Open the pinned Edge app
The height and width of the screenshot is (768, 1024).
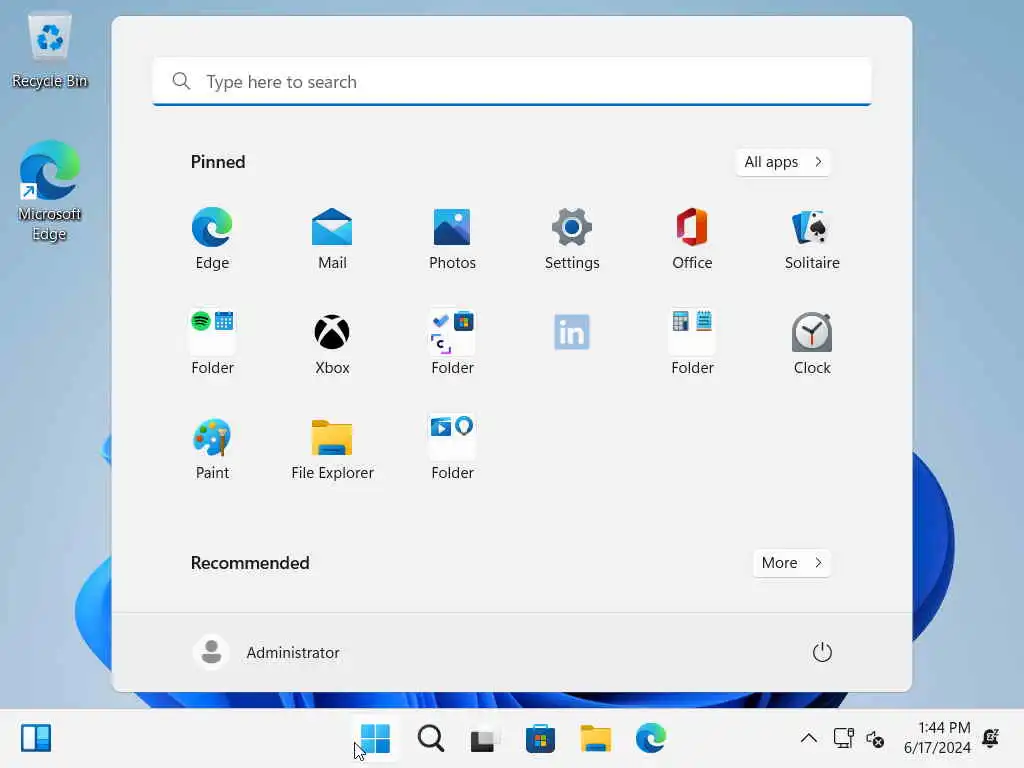point(212,238)
